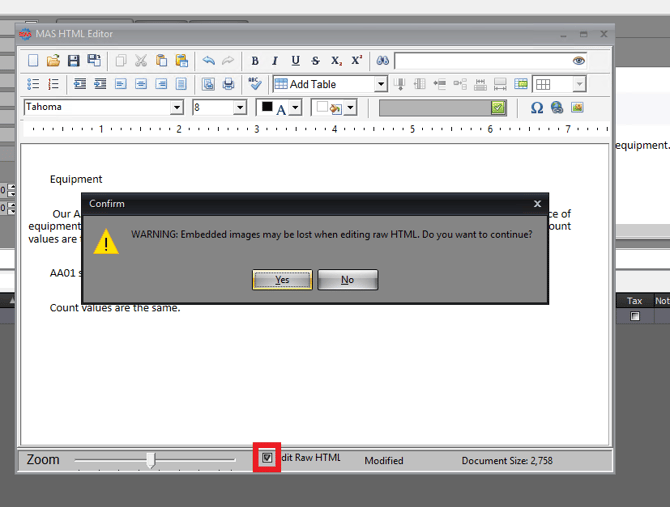The width and height of the screenshot is (670, 507).
Task: Insert special character with Omega icon
Action: (x=537, y=107)
